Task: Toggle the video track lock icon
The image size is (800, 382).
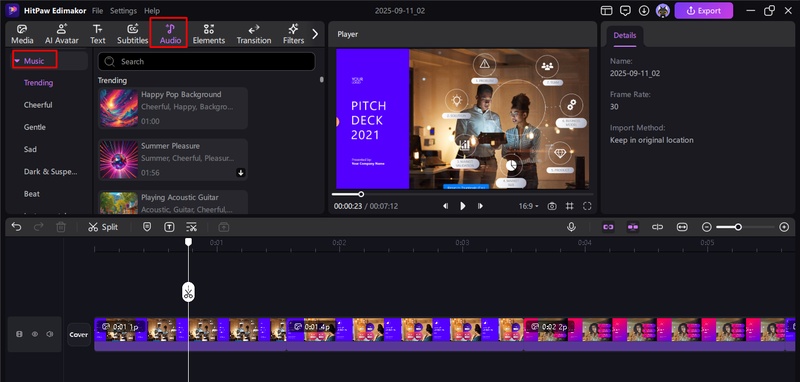Action: (19, 335)
